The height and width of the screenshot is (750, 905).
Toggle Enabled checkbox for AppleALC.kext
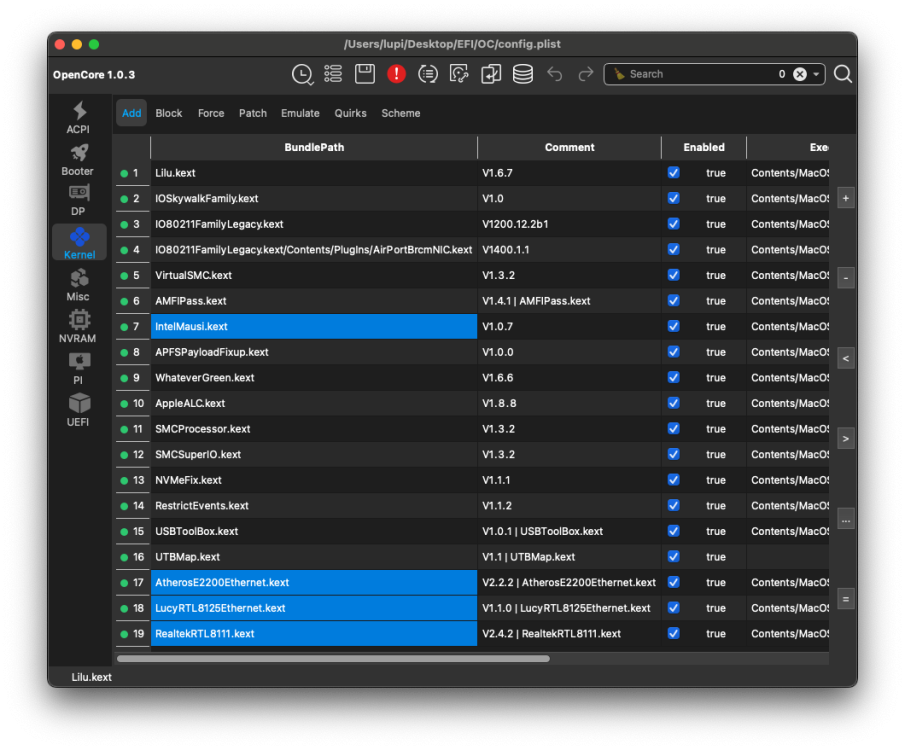tap(674, 403)
